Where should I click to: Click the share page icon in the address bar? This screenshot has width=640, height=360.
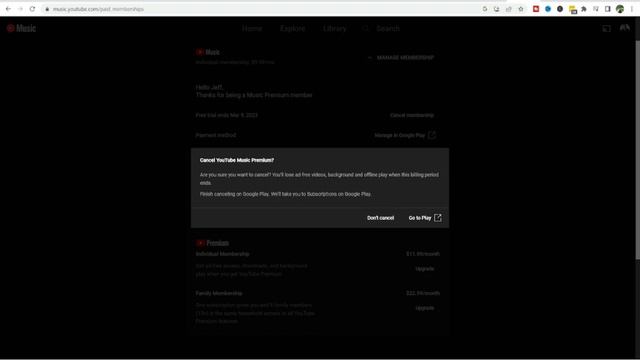click(509, 9)
